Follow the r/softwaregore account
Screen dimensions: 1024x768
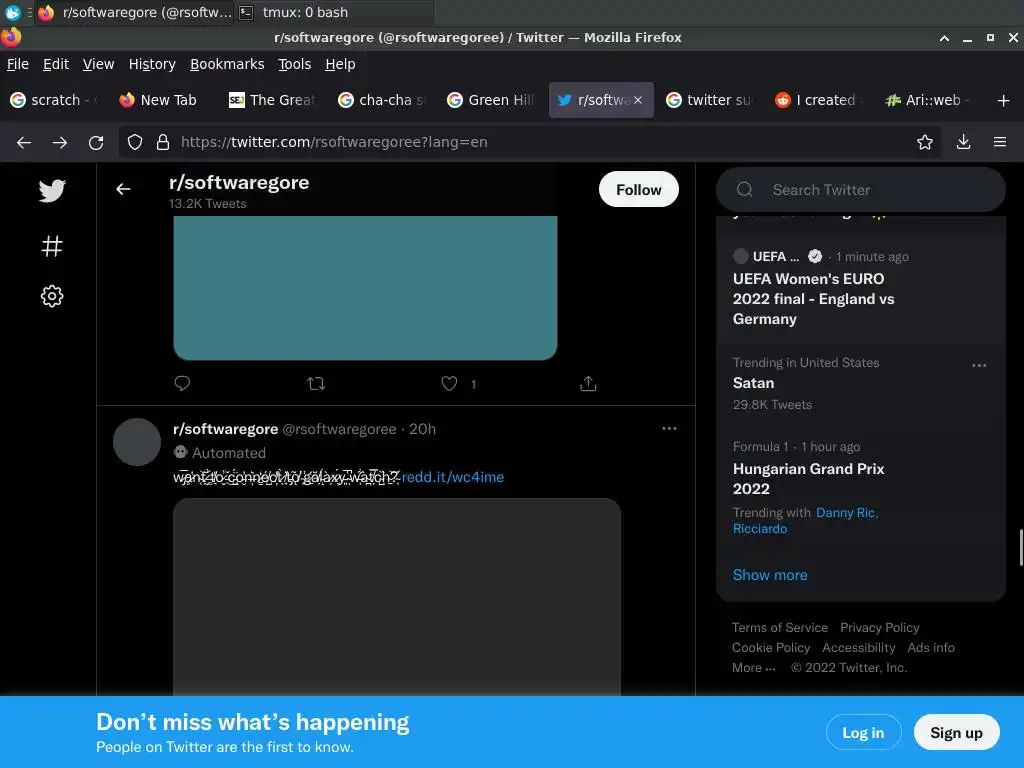point(639,189)
